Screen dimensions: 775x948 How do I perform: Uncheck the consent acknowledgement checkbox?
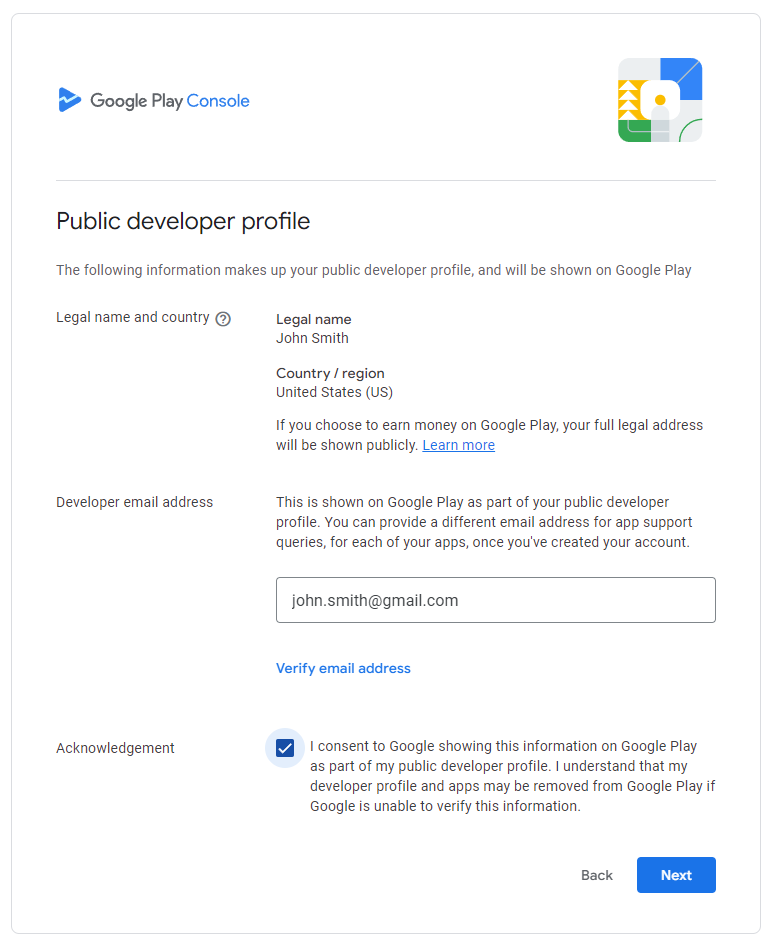[285, 748]
